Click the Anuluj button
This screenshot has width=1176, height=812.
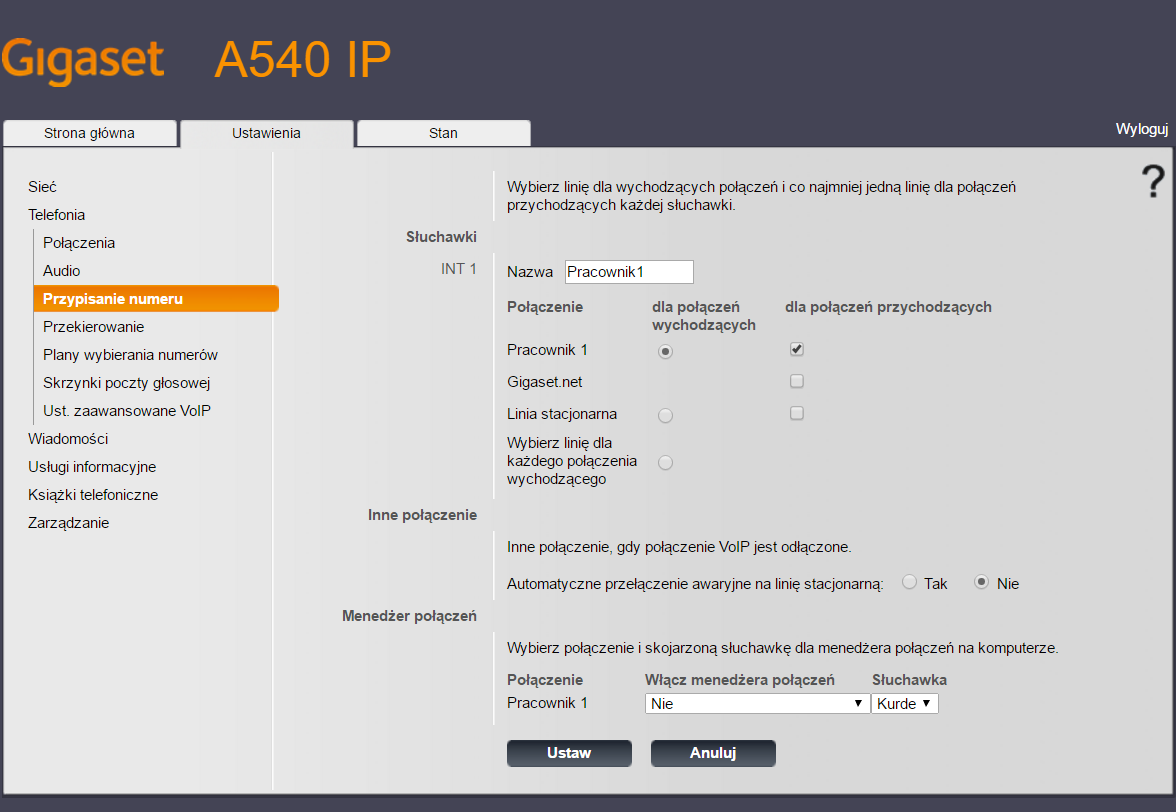click(x=713, y=754)
